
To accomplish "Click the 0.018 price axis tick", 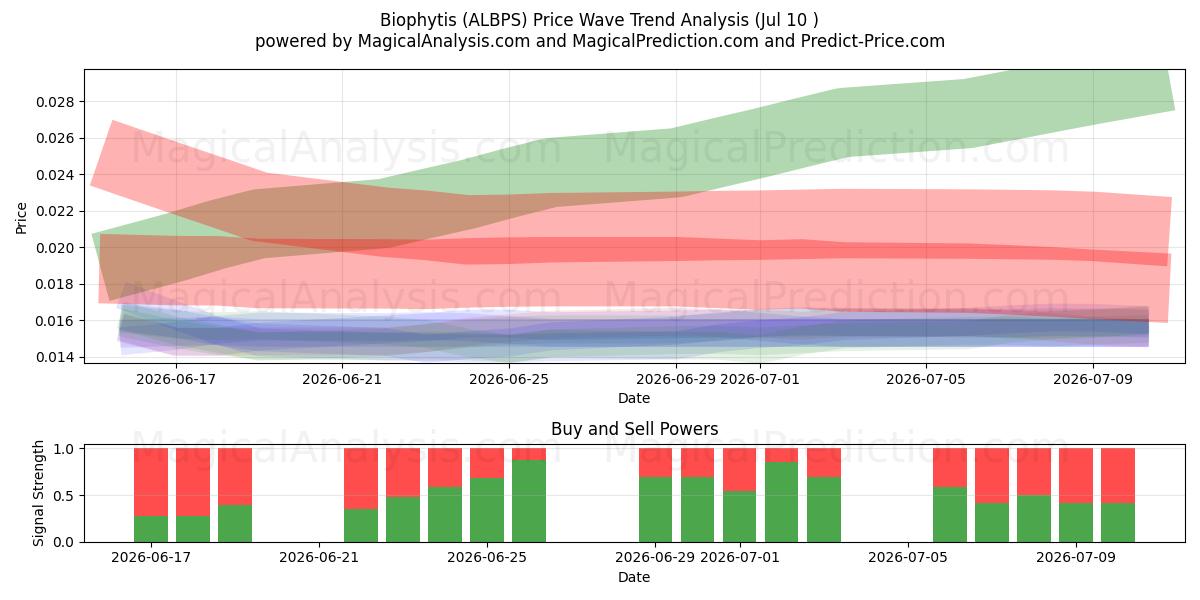I will 56,284.
